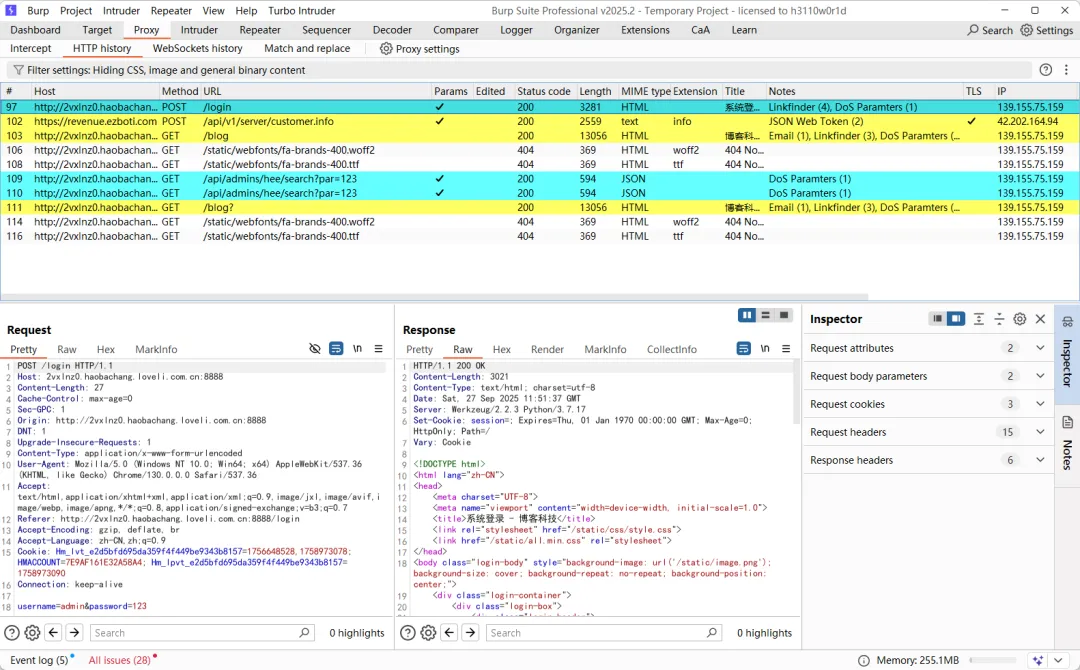Screen dimensions: 1080x670
Task: Click the memory usage progress bar
Action: pyautogui.click(x=993, y=660)
